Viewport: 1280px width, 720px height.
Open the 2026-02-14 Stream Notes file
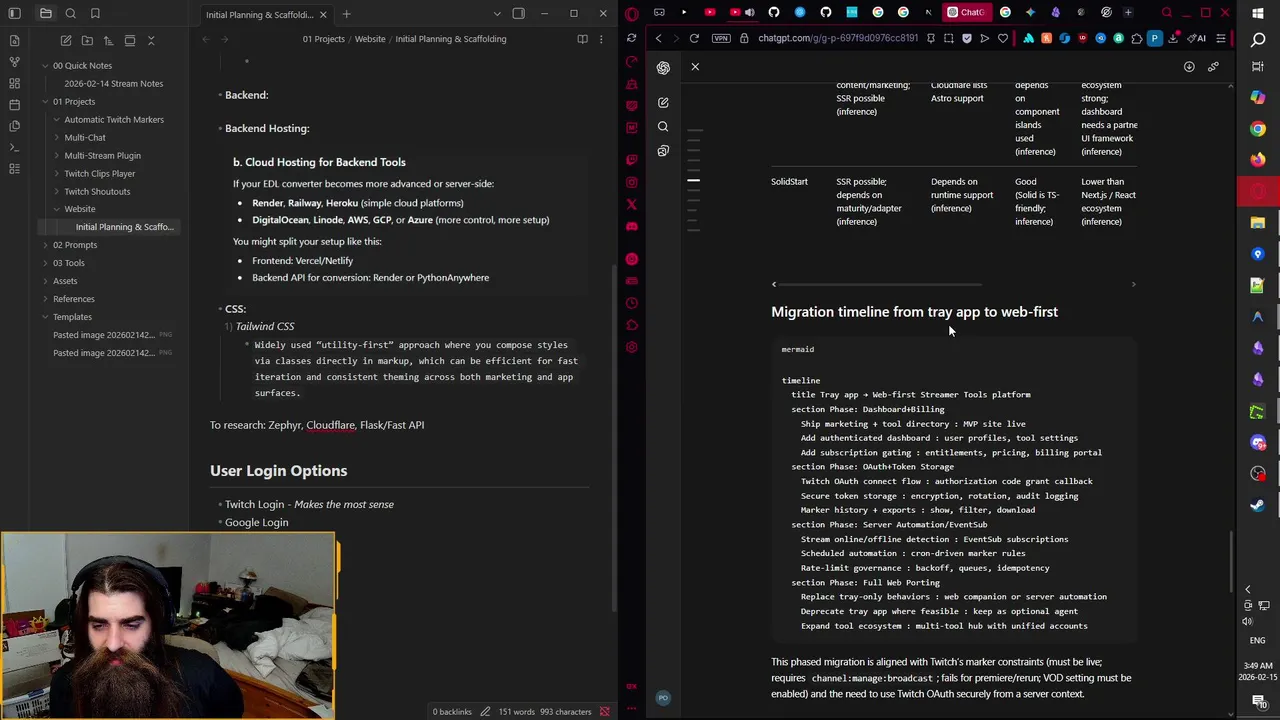[113, 83]
